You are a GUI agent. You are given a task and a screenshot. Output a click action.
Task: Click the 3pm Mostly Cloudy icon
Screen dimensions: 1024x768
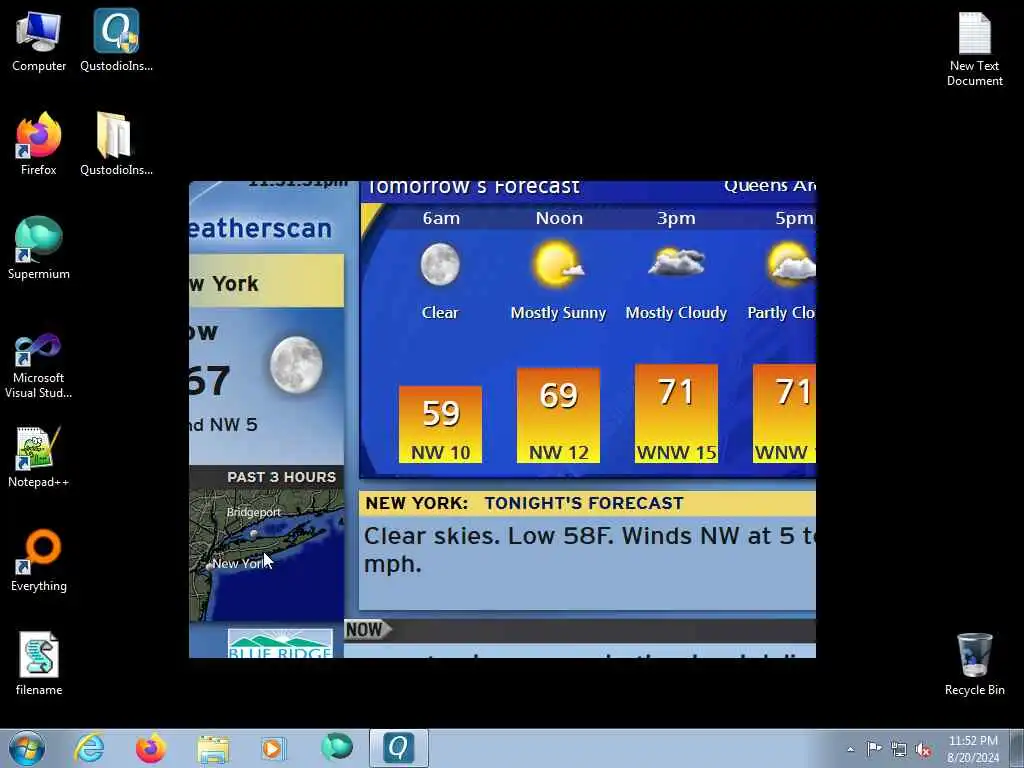click(676, 263)
